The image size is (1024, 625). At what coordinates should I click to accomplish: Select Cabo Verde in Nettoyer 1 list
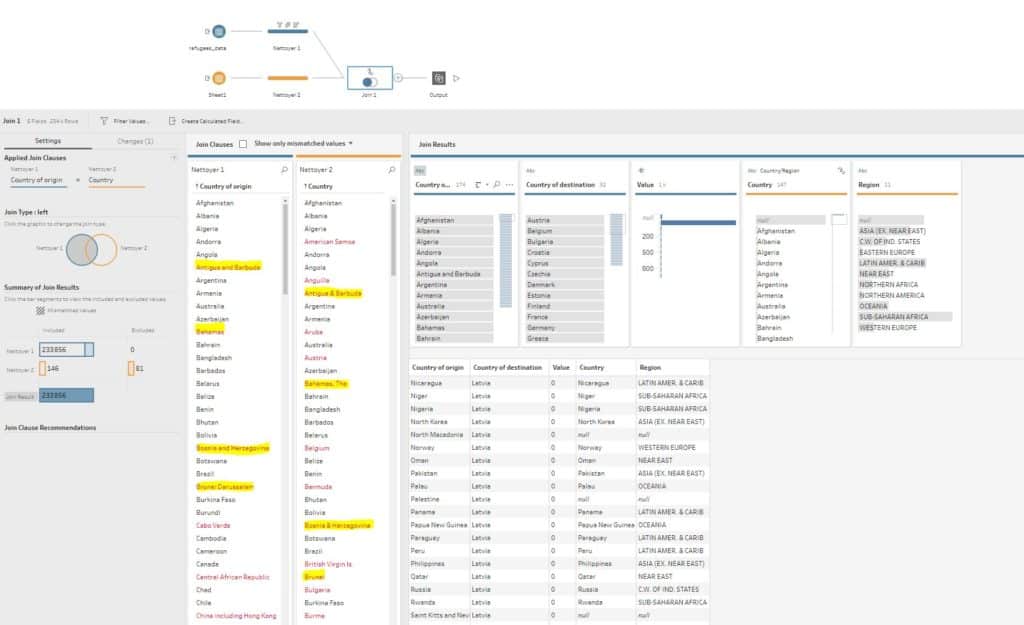click(x=213, y=525)
